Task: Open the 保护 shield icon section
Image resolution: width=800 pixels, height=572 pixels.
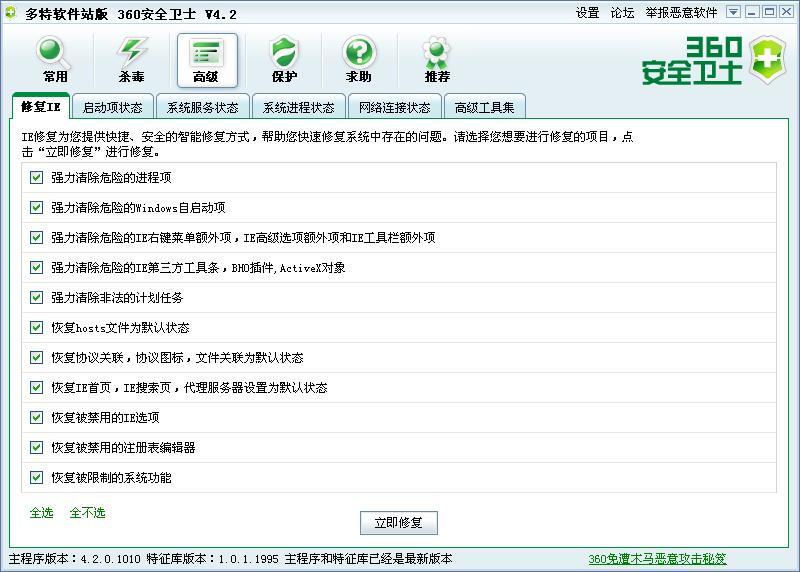Action: (x=284, y=60)
